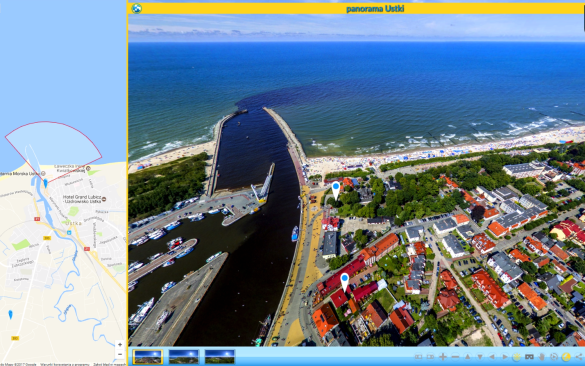Click the globe icon in the title bar
Viewport: 585px width, 366px height.
point(137,8)
